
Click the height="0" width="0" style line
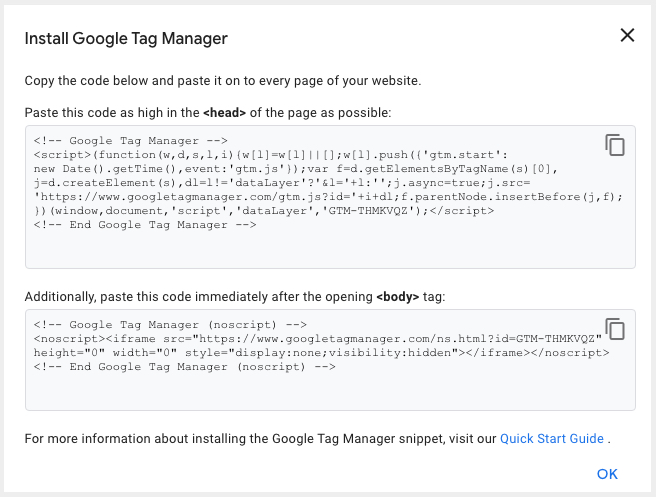(321, 353)
